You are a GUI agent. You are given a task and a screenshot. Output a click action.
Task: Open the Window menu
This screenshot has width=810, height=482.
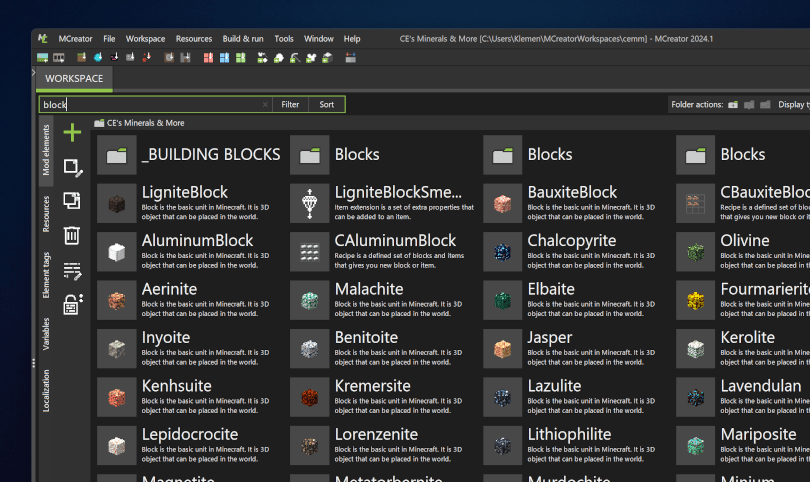coord(319,39)
